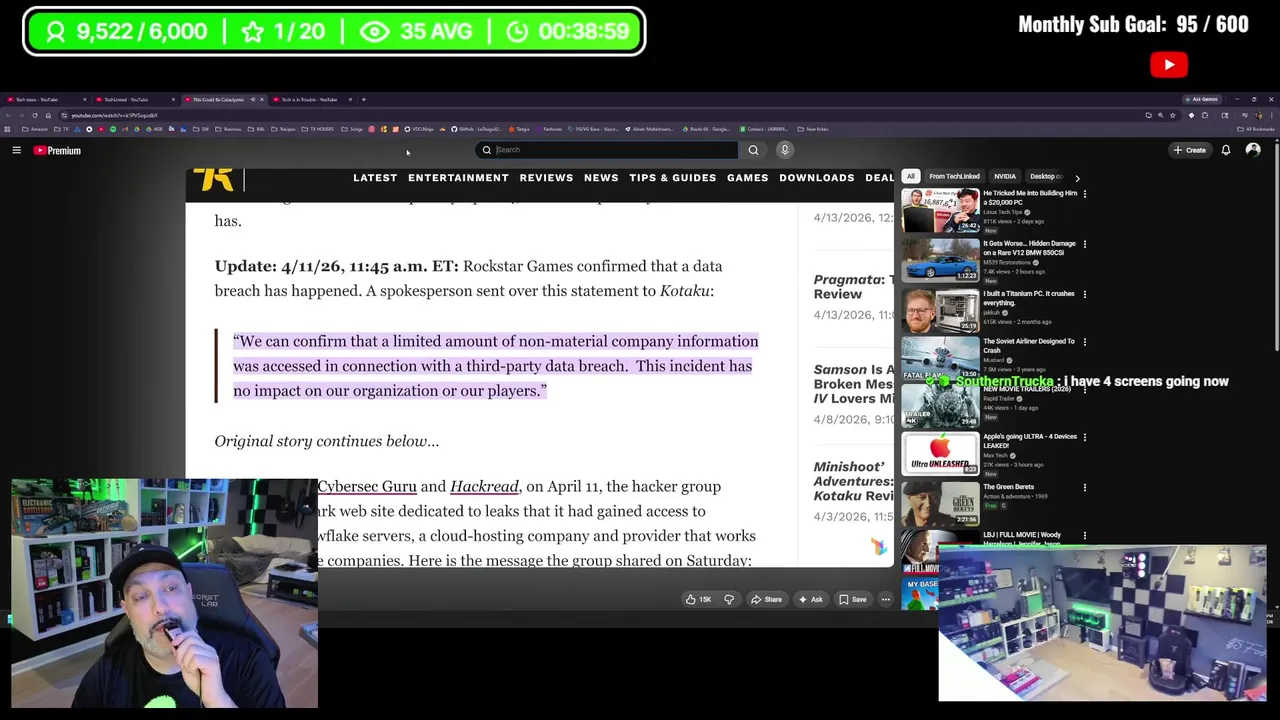Open I built a Titanium PC video
The image size is (1280, 720).
[x=941, y=310]
